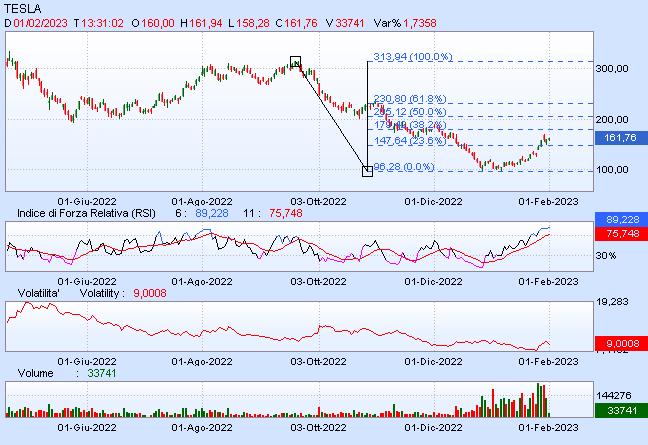Image resolution: width=648 pixels, height=445 pixels.
Task: Click the Var% value 1,7358
Action: tap(420, 23)
